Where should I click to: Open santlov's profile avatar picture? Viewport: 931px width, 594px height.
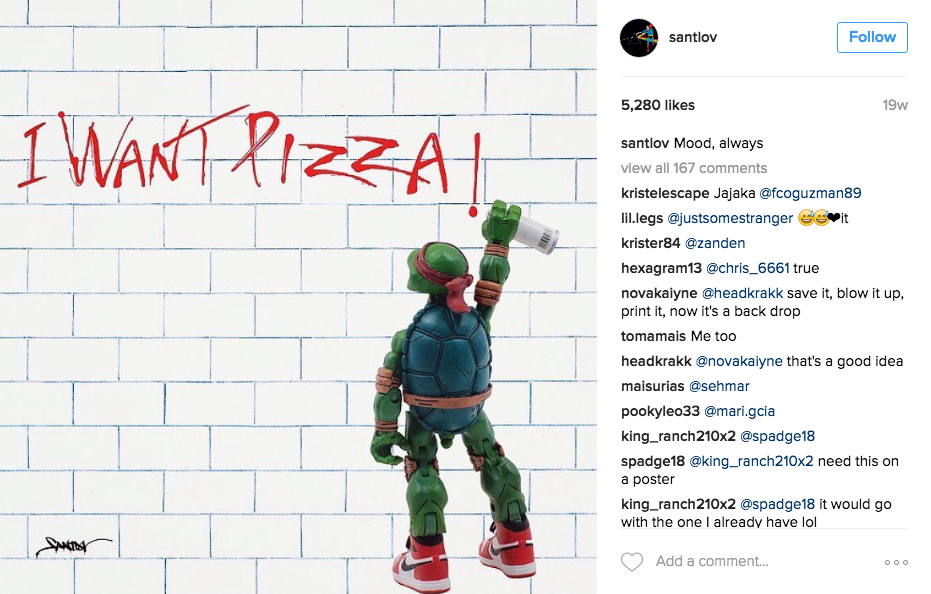click(639, 37)
